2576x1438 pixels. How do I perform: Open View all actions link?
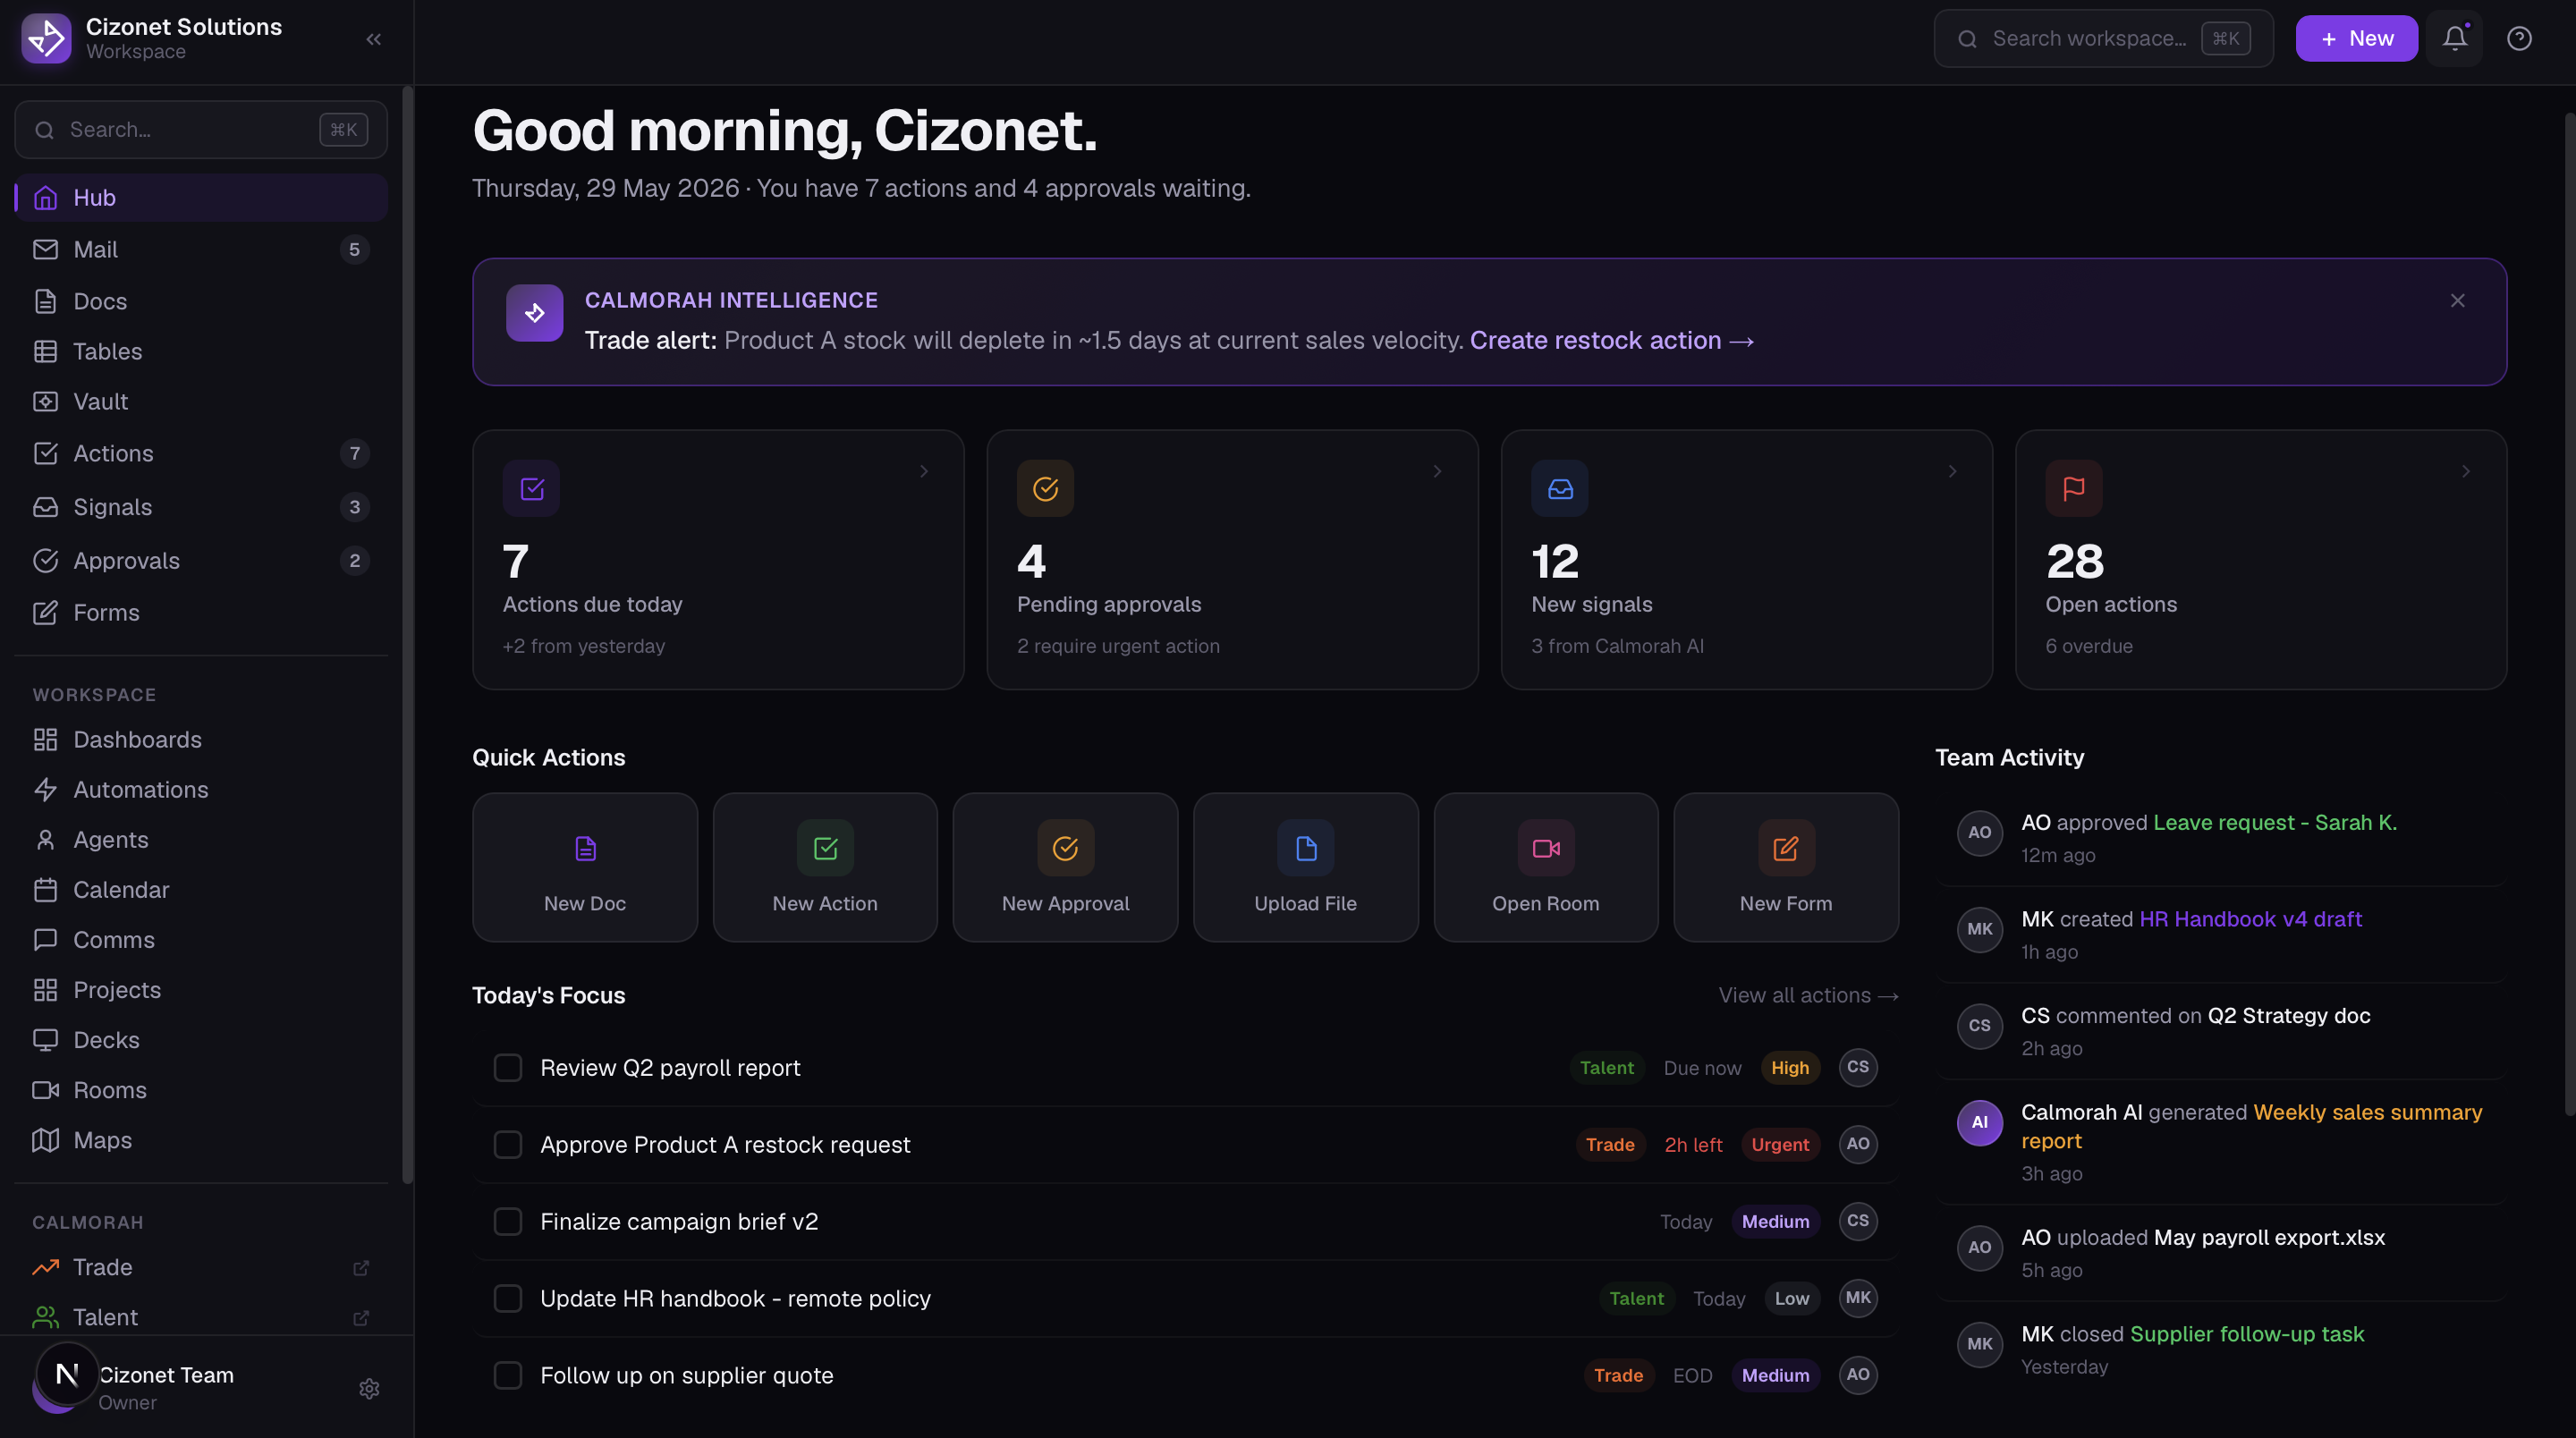tap(1808, 995)
